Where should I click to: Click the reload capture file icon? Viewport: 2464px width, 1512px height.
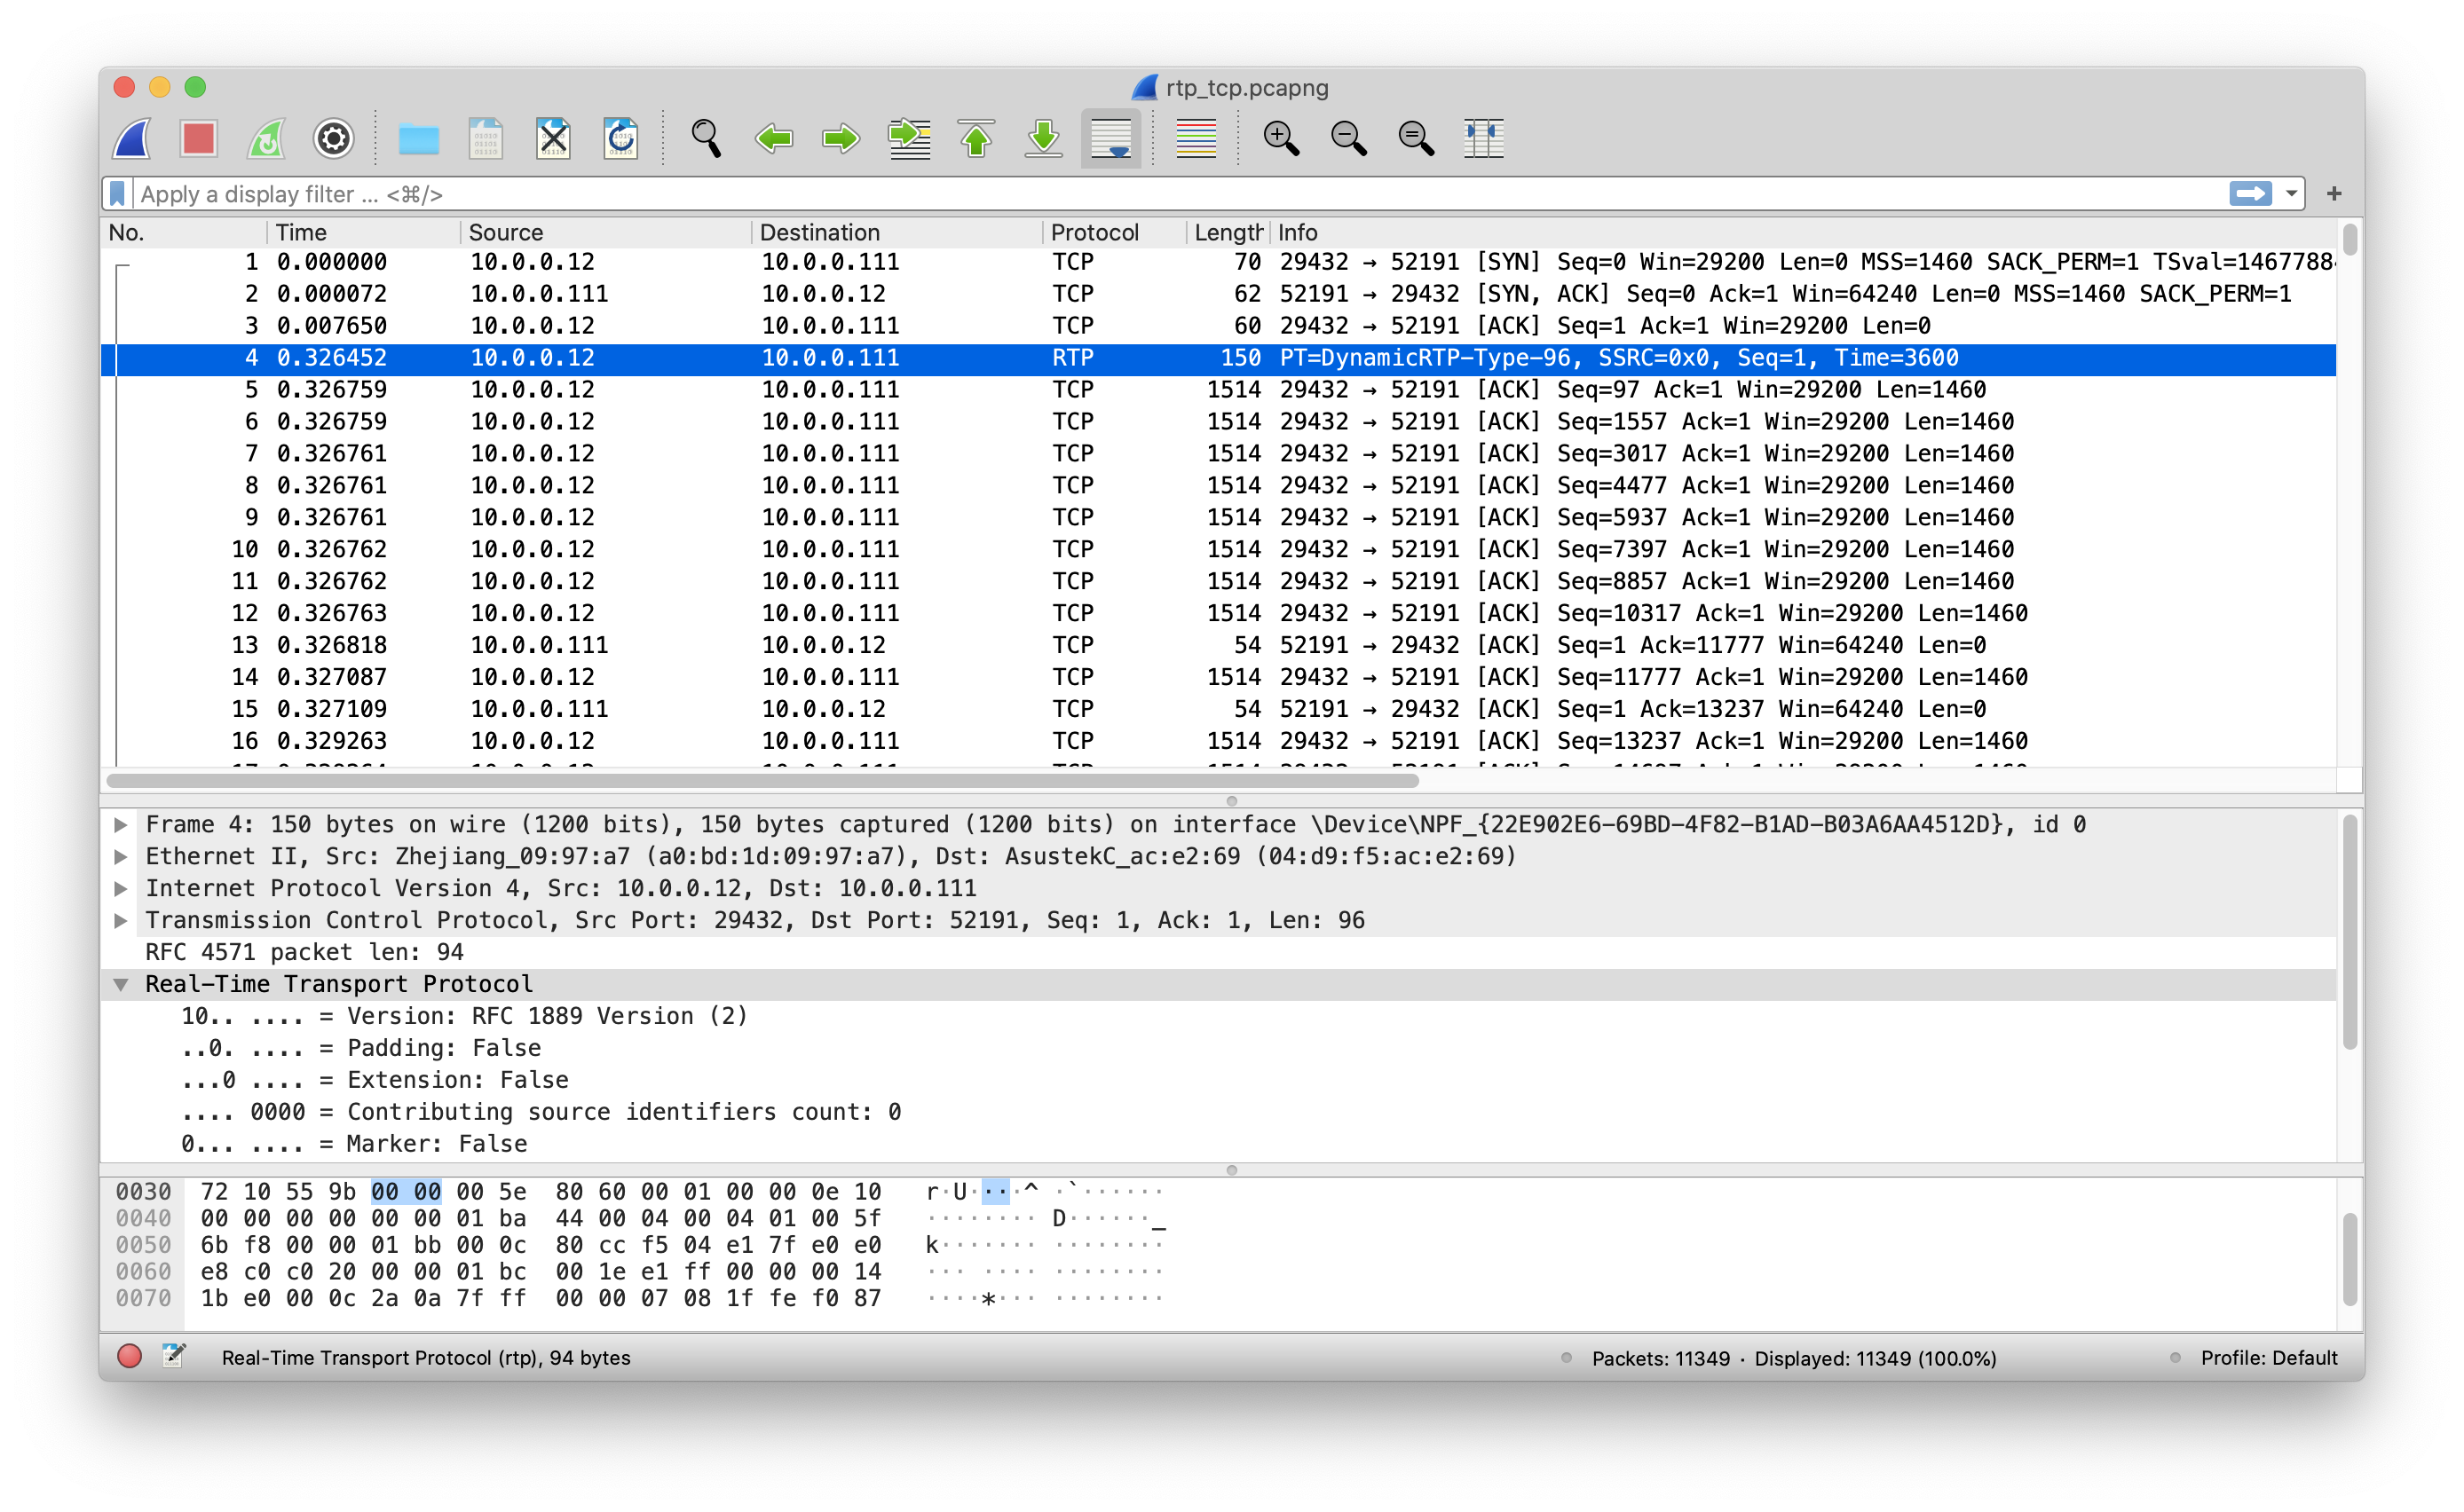tap(620, 139)
